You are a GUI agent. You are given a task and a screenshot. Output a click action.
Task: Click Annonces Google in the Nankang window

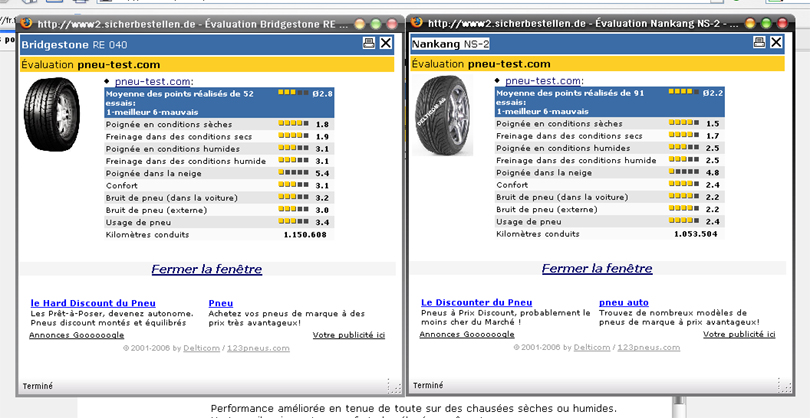tap(467, 335)
